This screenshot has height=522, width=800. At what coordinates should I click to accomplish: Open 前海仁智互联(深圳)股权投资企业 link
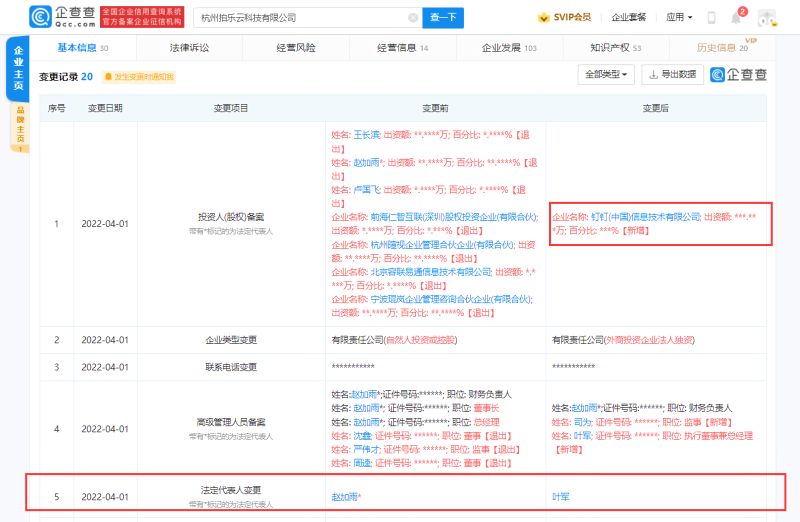[x=454, y=217]
